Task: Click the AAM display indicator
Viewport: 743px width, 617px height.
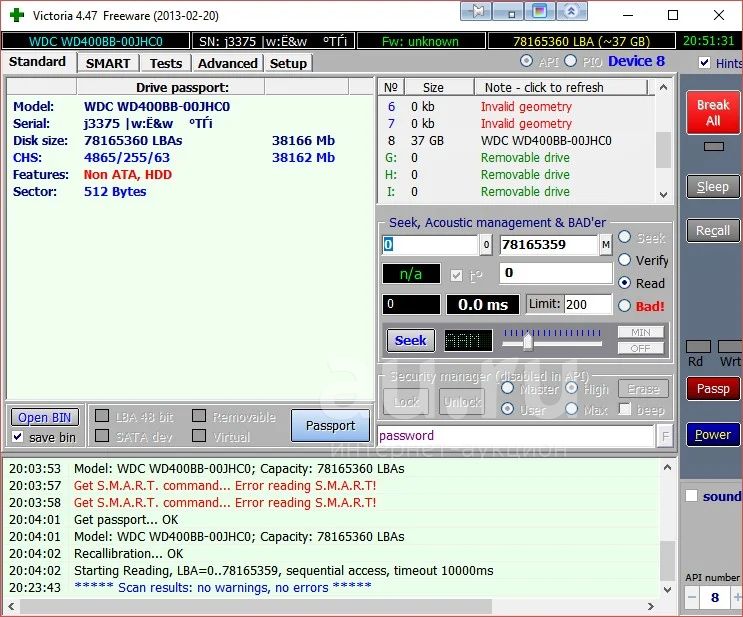Action: [x=468, y=341]
